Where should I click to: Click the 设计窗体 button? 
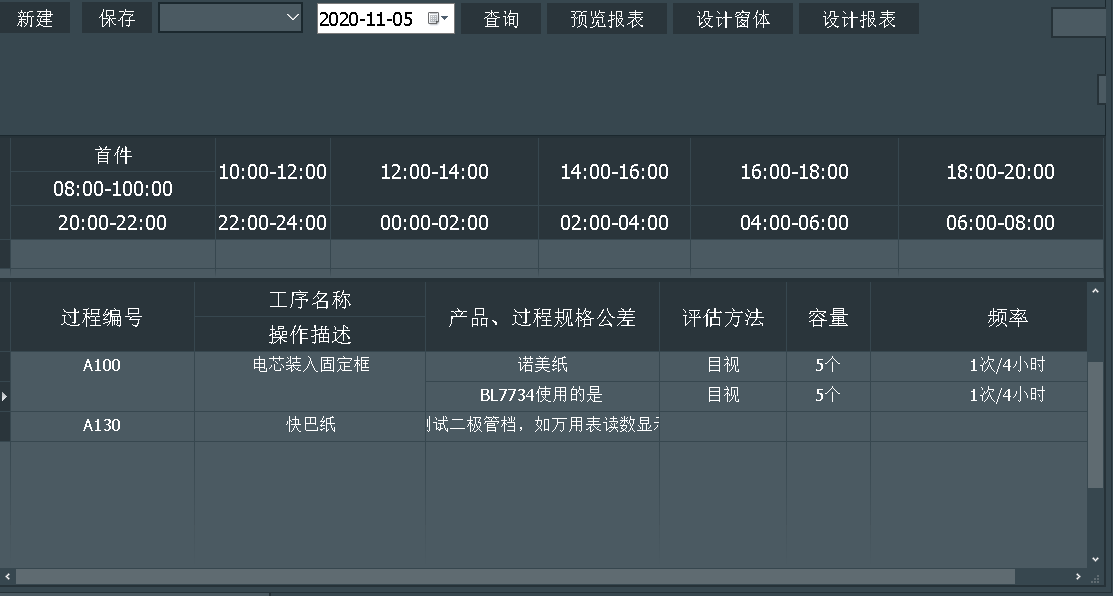click(x=732, y=17)
